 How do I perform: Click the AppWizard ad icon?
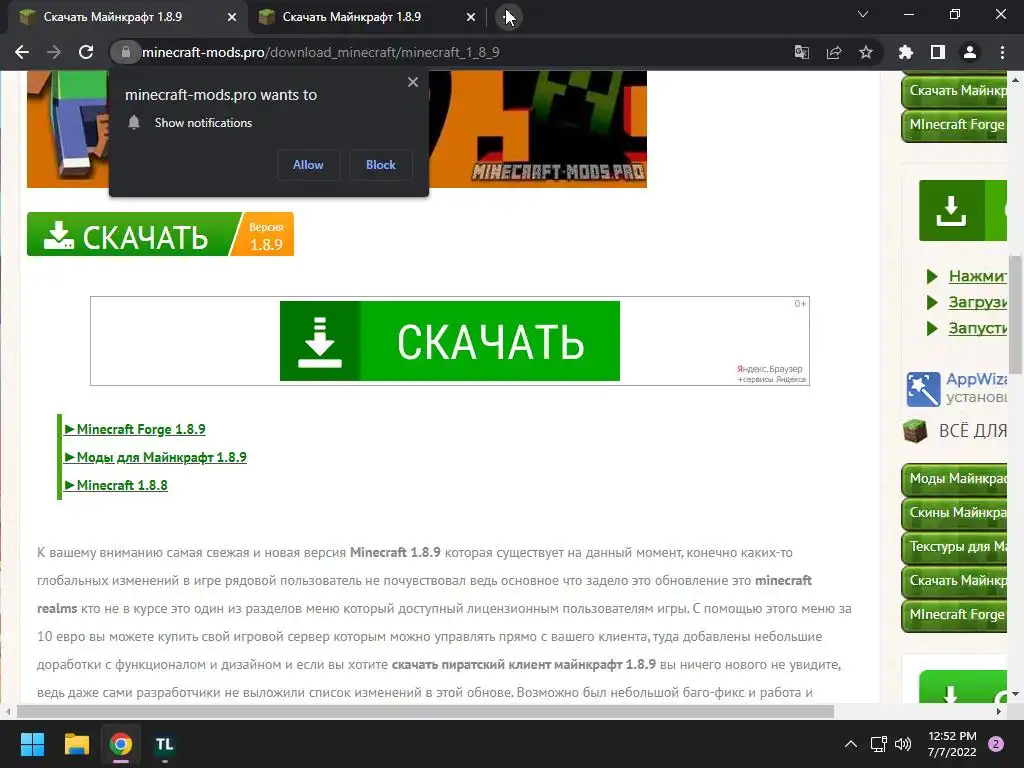click(923, 389)
